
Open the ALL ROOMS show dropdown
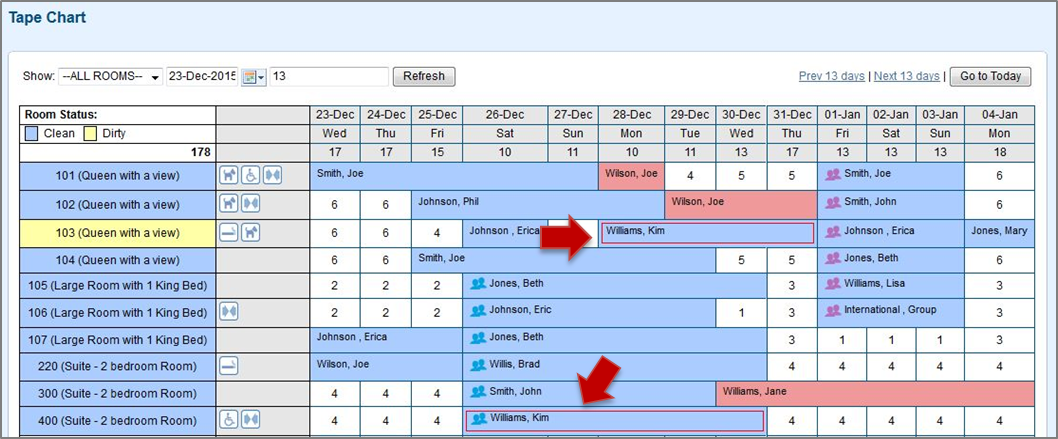(x=111, y=77)
